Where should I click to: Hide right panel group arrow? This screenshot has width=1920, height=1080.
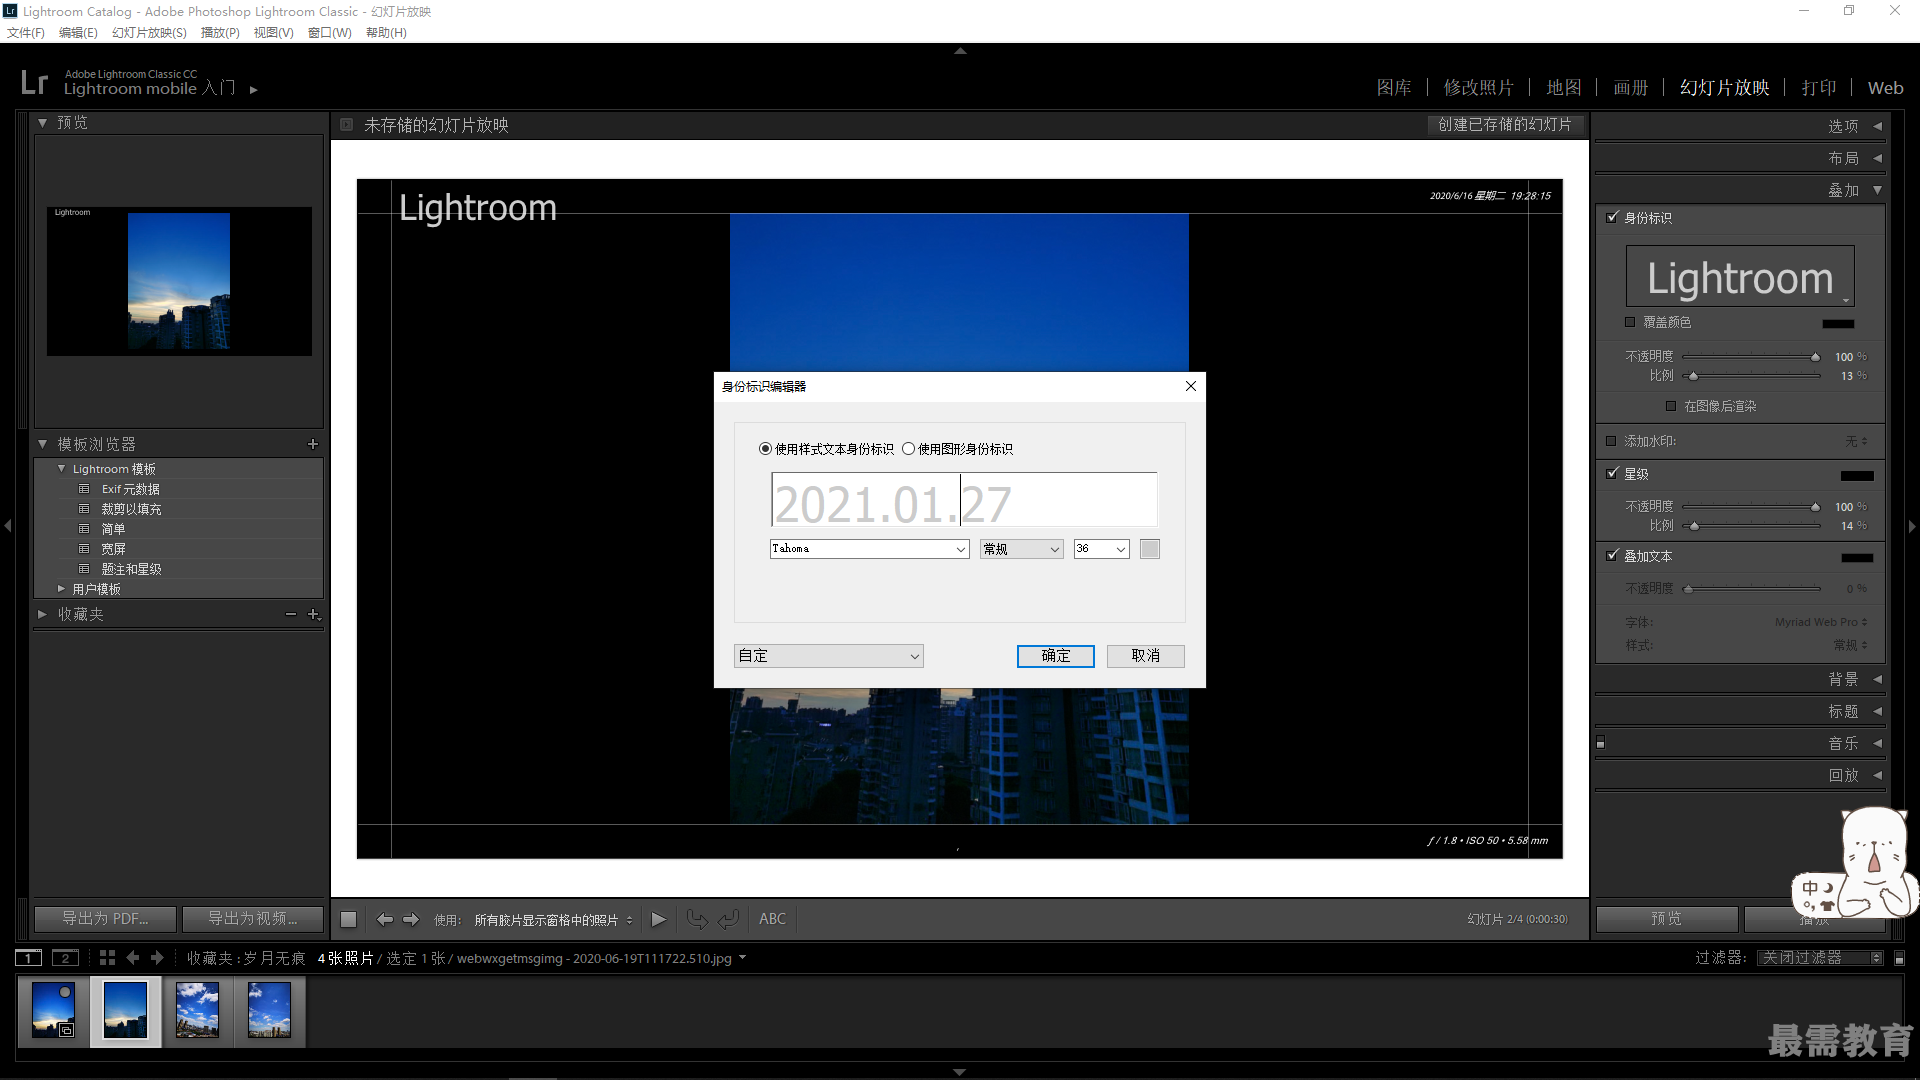[1912, 526]
